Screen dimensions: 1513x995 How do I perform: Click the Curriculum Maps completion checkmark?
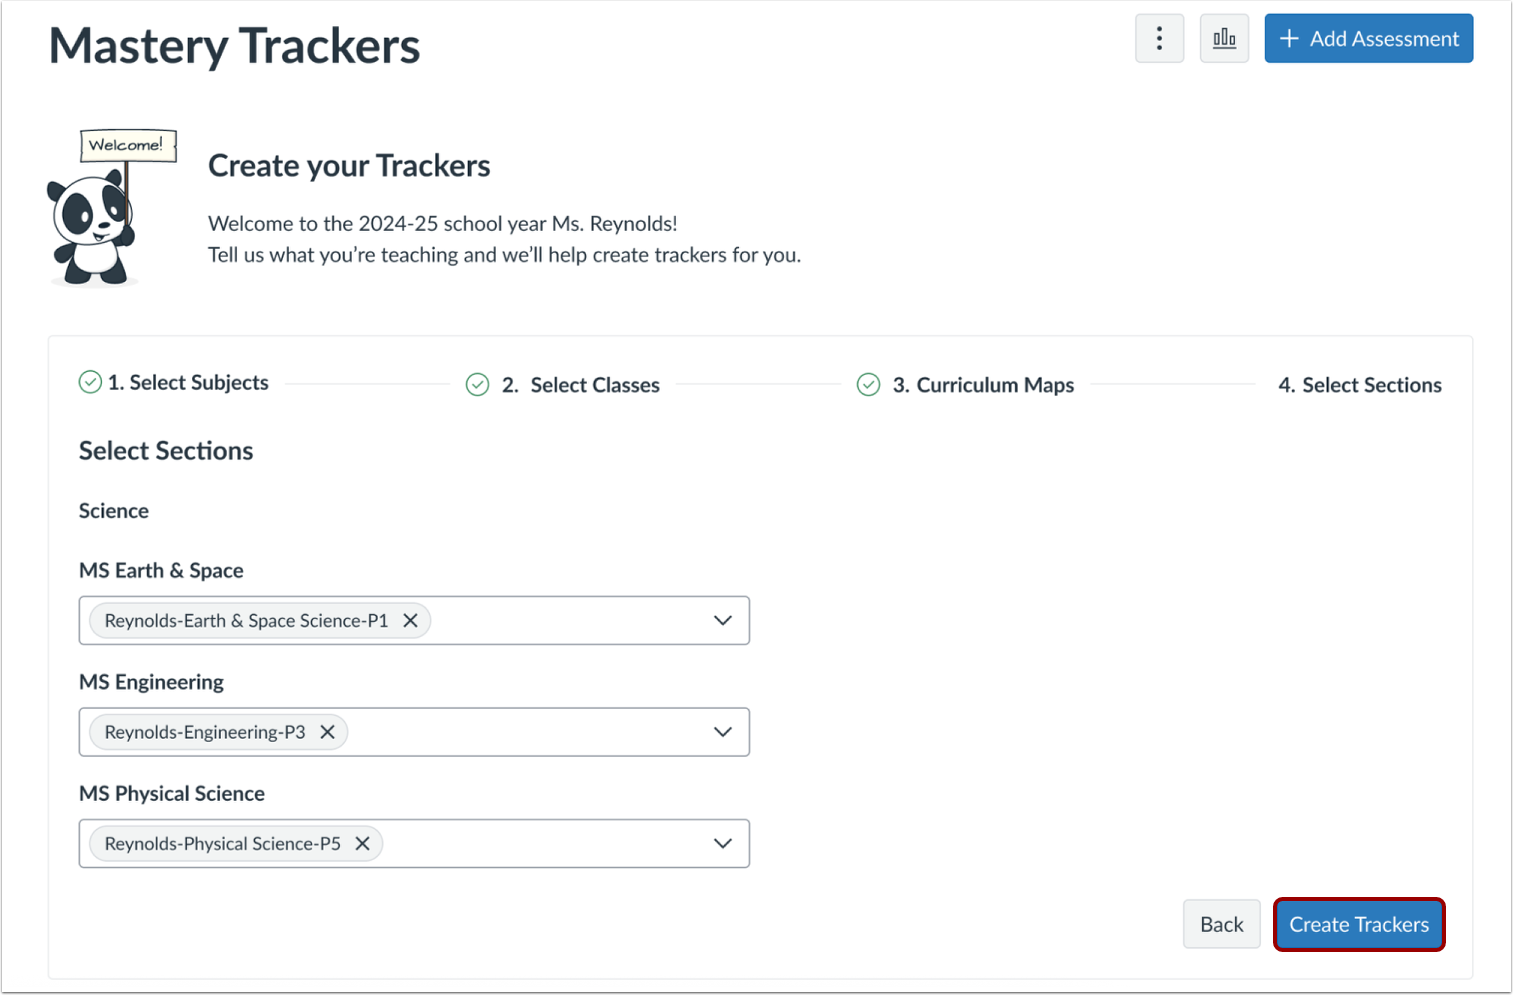(x=868, y=384)
